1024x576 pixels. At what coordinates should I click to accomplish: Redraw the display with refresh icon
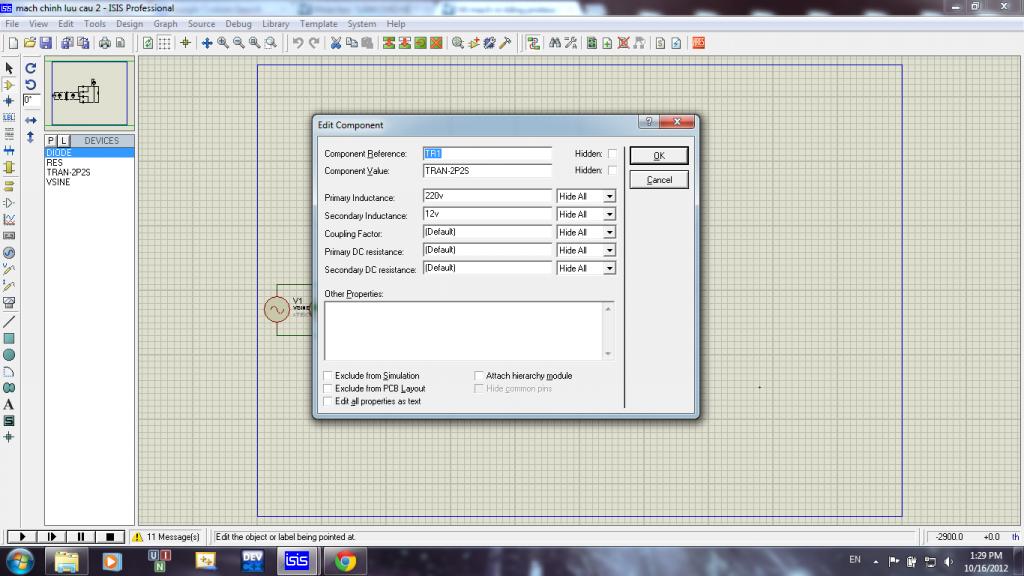pos(148,43)
